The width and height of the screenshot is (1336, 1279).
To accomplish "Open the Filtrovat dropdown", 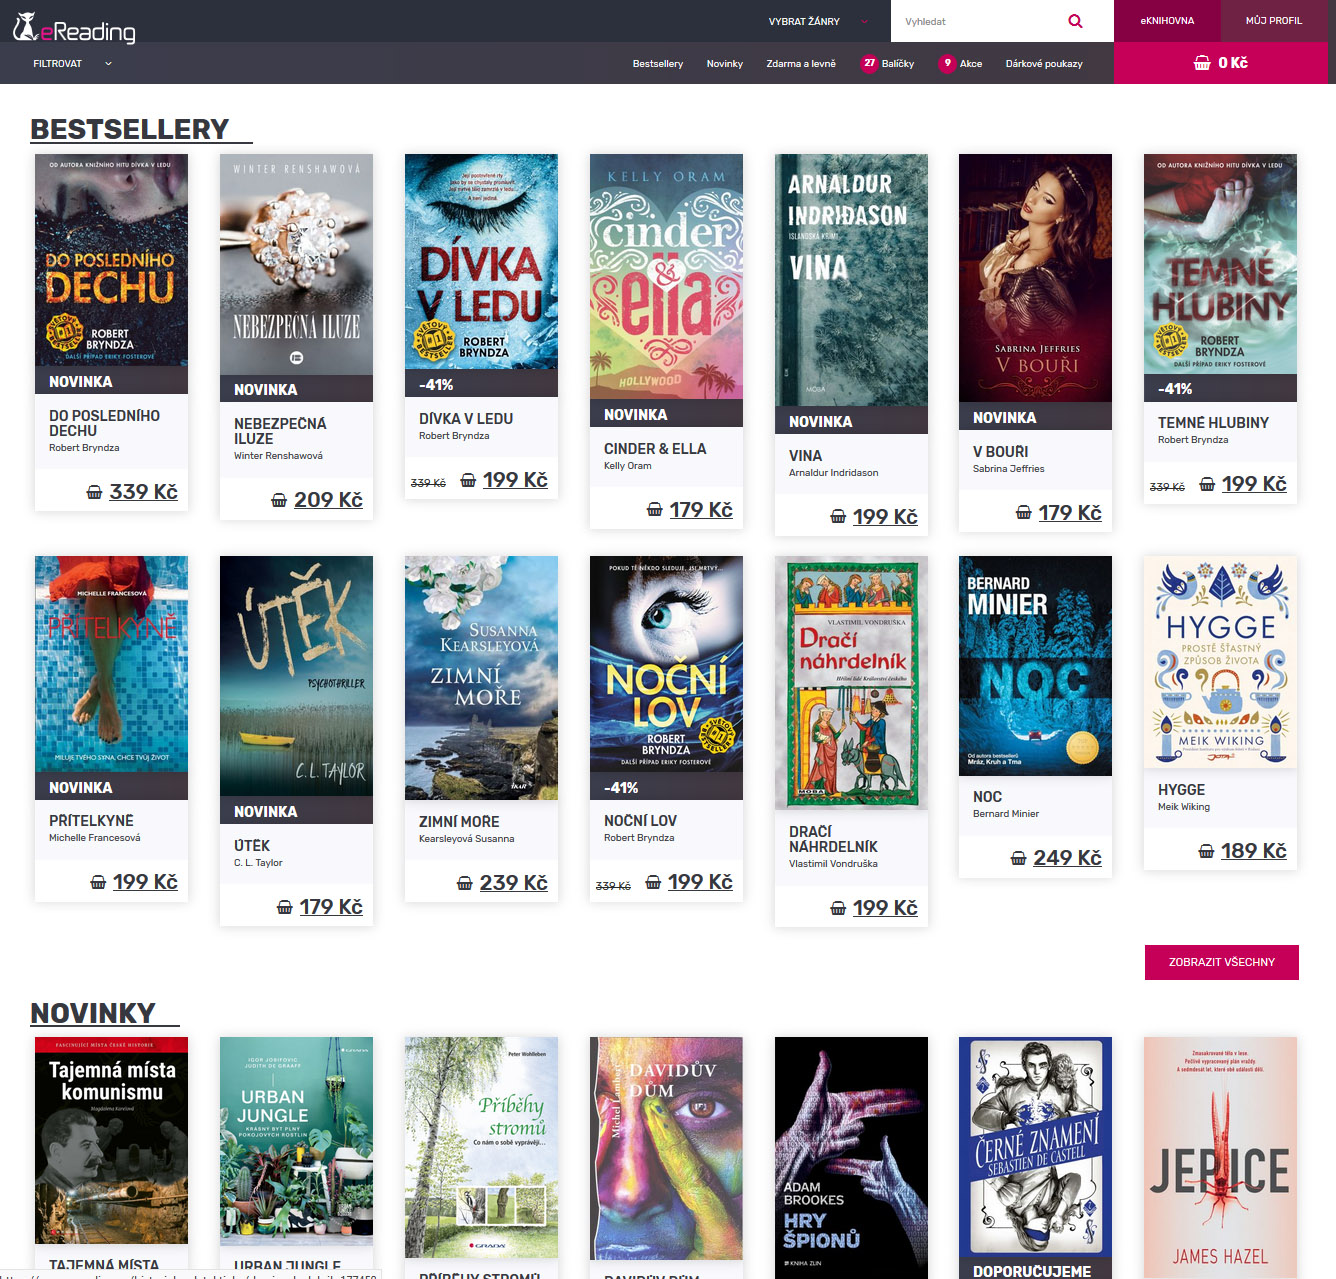I will (x=72, y=64).
